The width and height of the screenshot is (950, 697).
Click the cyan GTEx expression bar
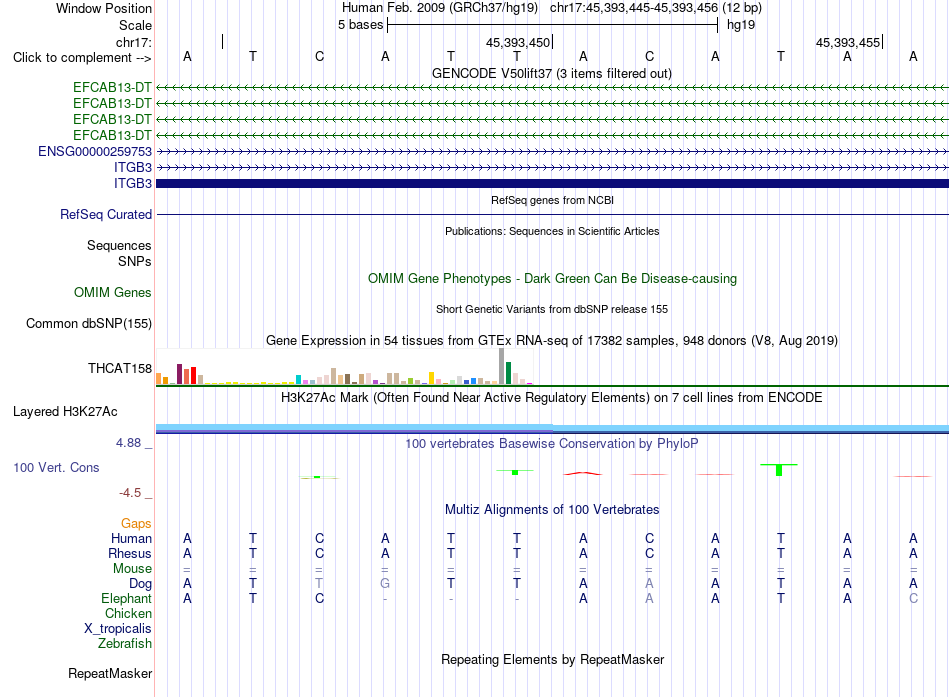click(x=298, y=379)
